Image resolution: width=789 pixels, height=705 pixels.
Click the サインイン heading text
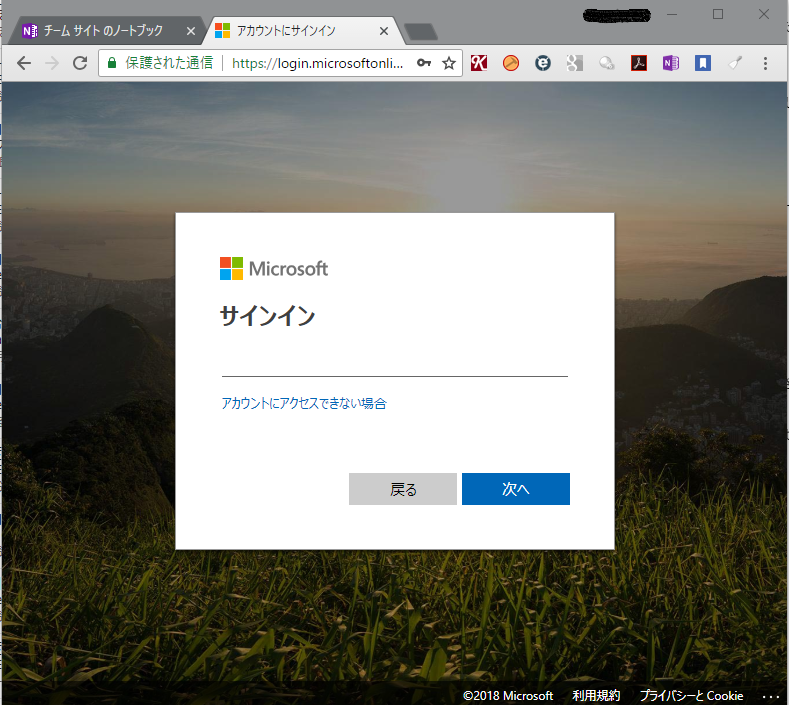pyautogui.click(x=267, y=316)
